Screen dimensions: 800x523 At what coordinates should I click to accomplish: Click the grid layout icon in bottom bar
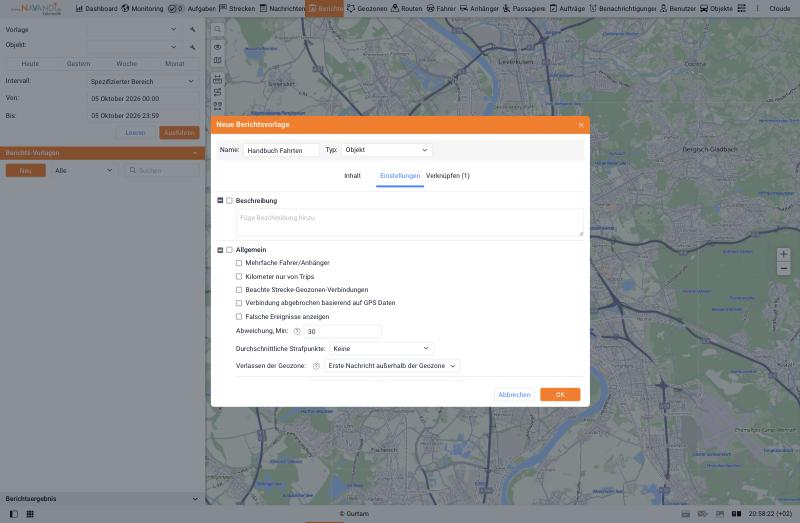coord(30,514)
